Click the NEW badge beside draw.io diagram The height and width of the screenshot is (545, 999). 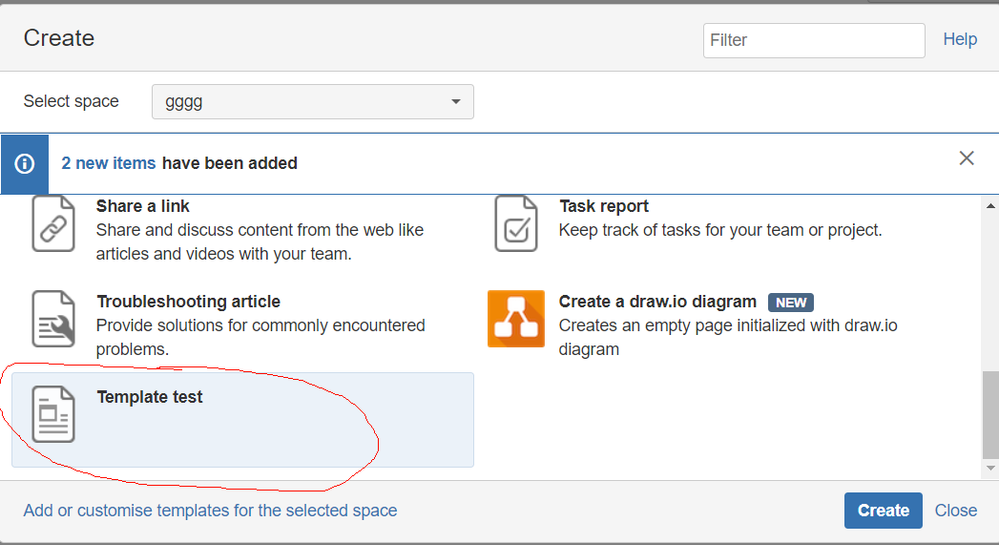click(x=791, y=302)
